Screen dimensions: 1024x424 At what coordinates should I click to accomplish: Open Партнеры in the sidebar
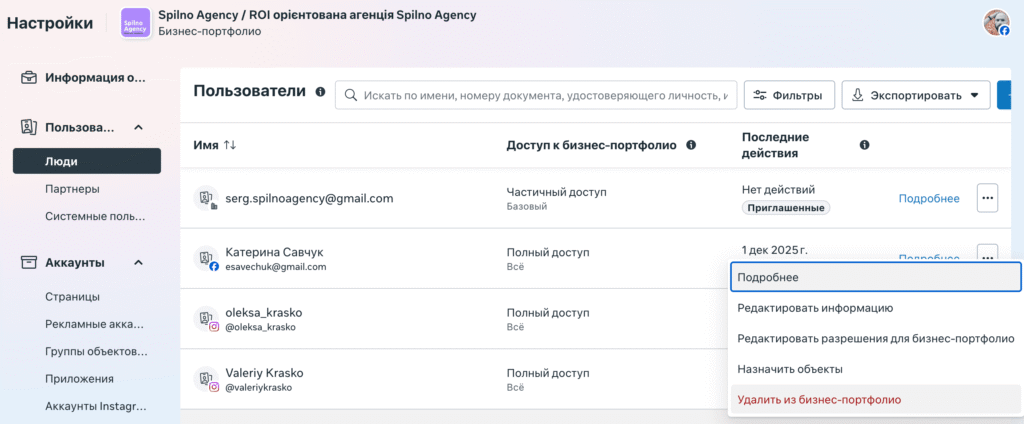click(x=72, y=189)
